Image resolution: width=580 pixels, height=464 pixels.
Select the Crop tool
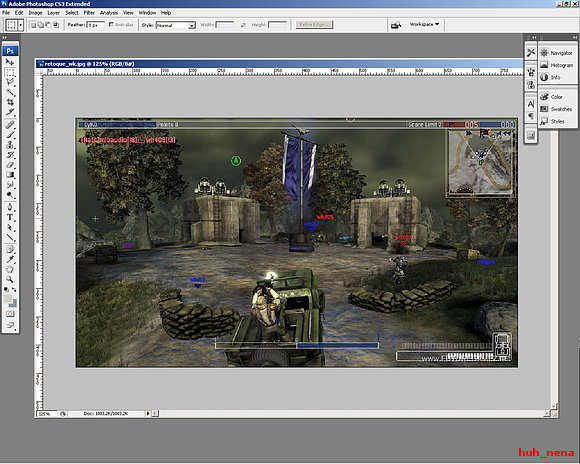tap(10, 102)
